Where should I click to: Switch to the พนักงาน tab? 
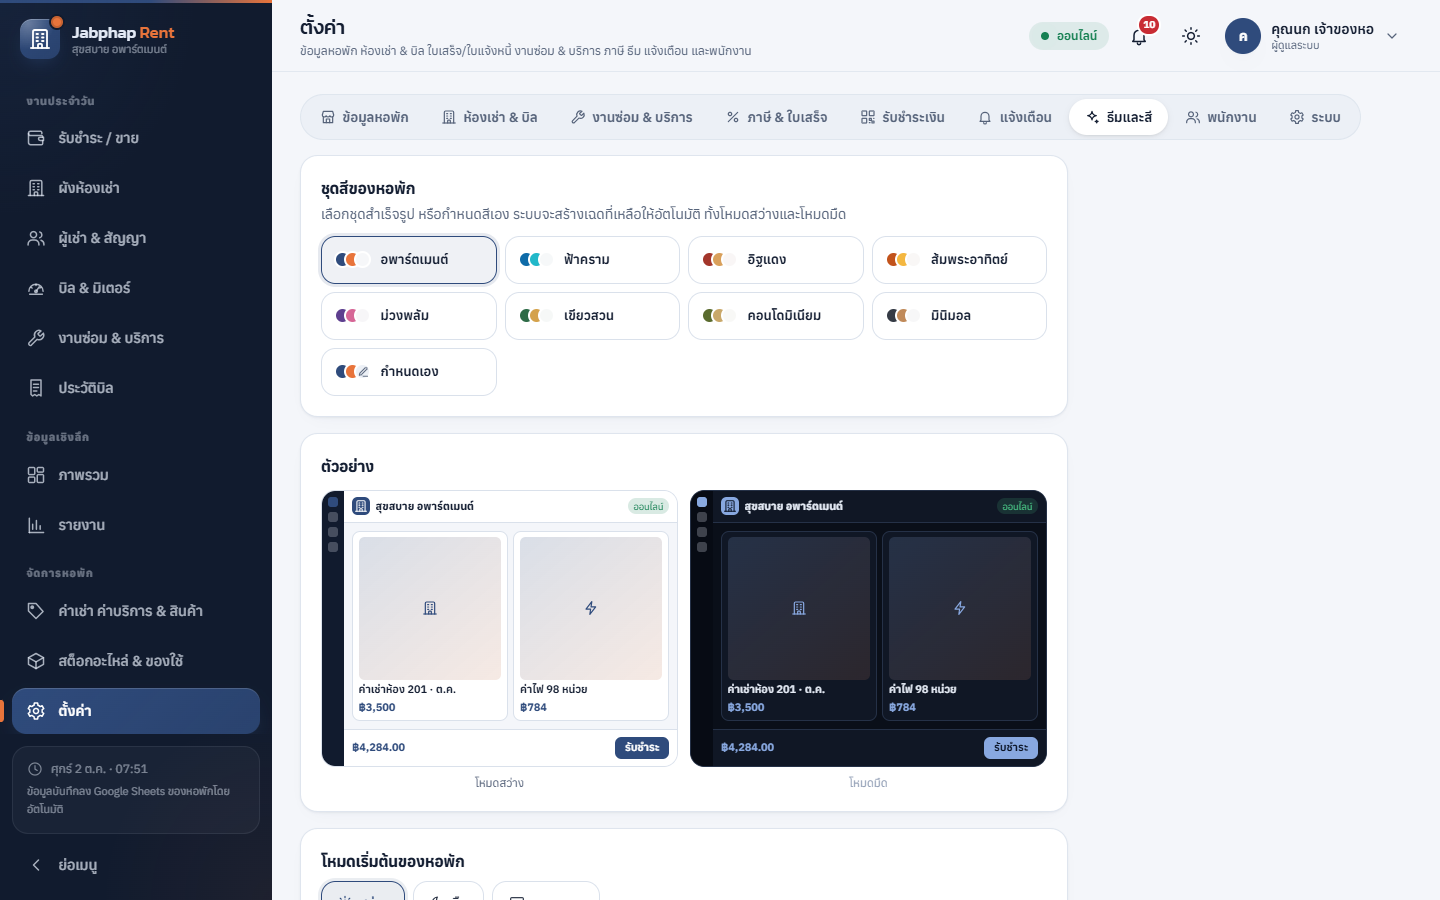[x=1221, y=117]
